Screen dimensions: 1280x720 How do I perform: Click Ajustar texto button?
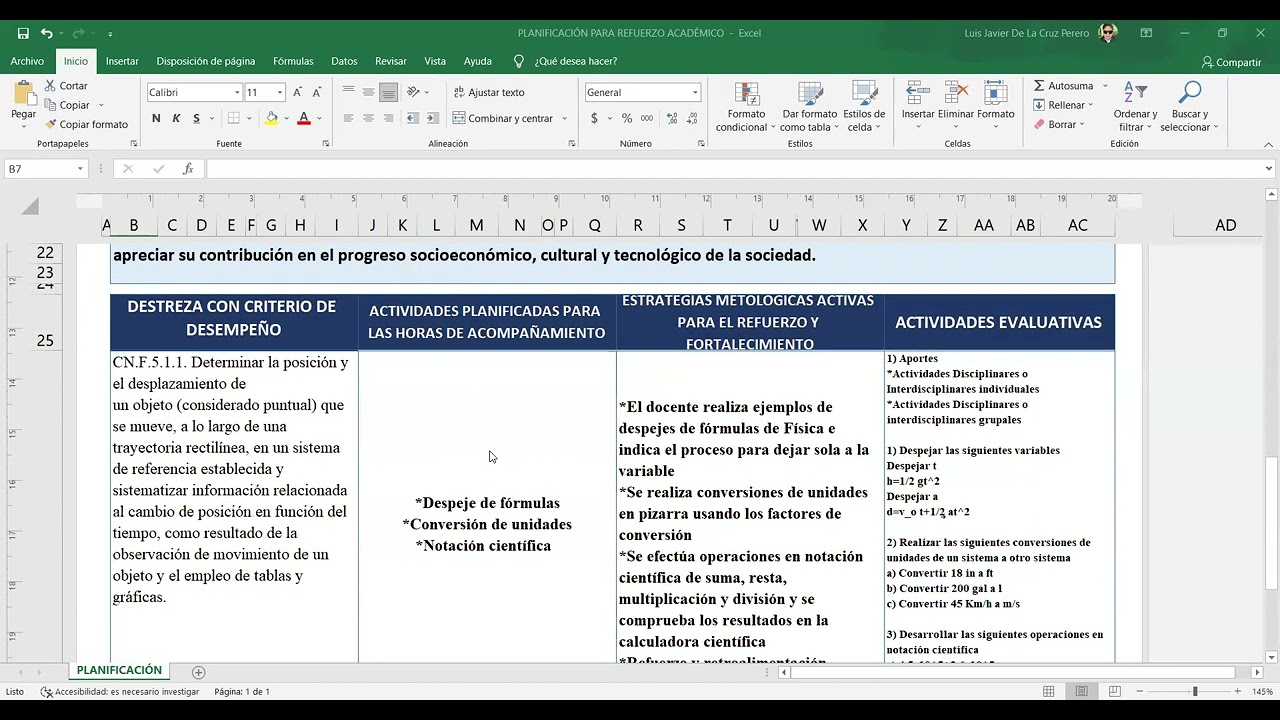489,92
